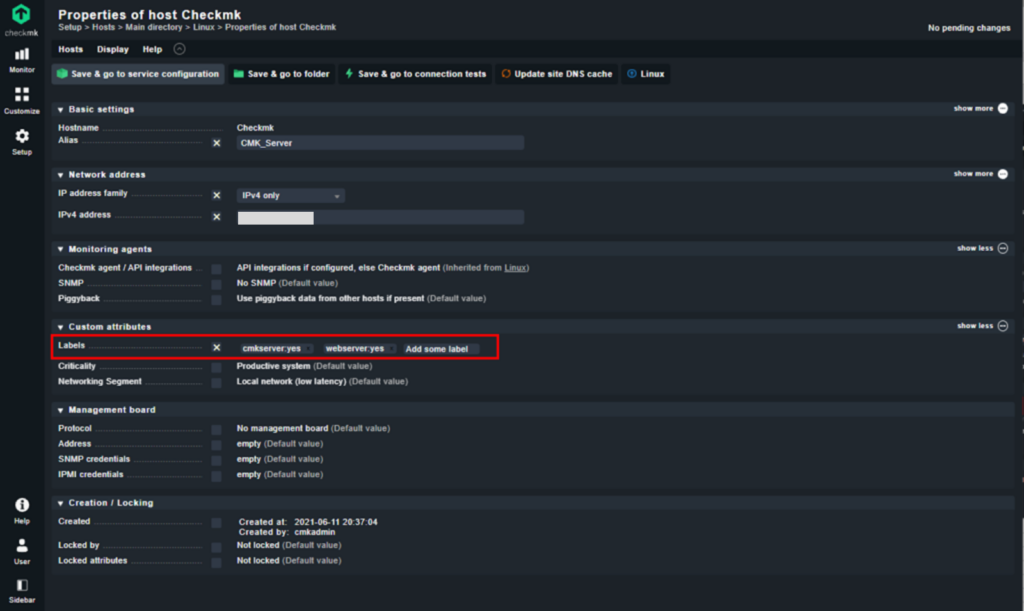Click the Add some label field
This screenshot has height=611, width=1024.
point(441,349)
